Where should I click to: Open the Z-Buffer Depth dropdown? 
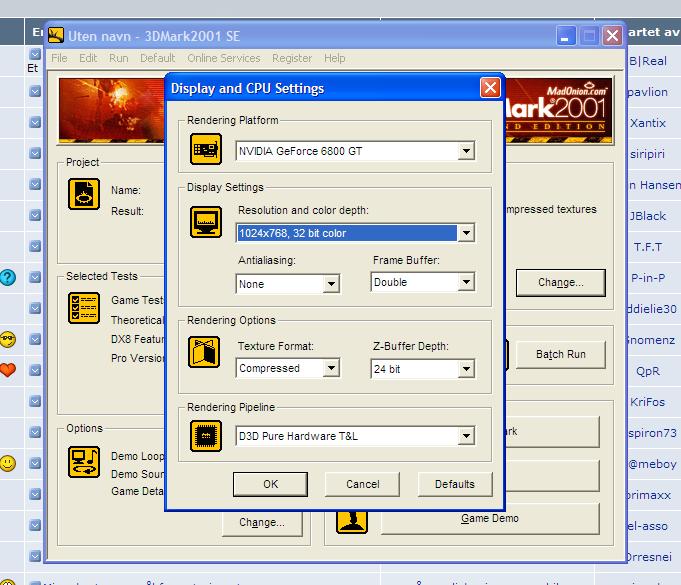(466, 369)
